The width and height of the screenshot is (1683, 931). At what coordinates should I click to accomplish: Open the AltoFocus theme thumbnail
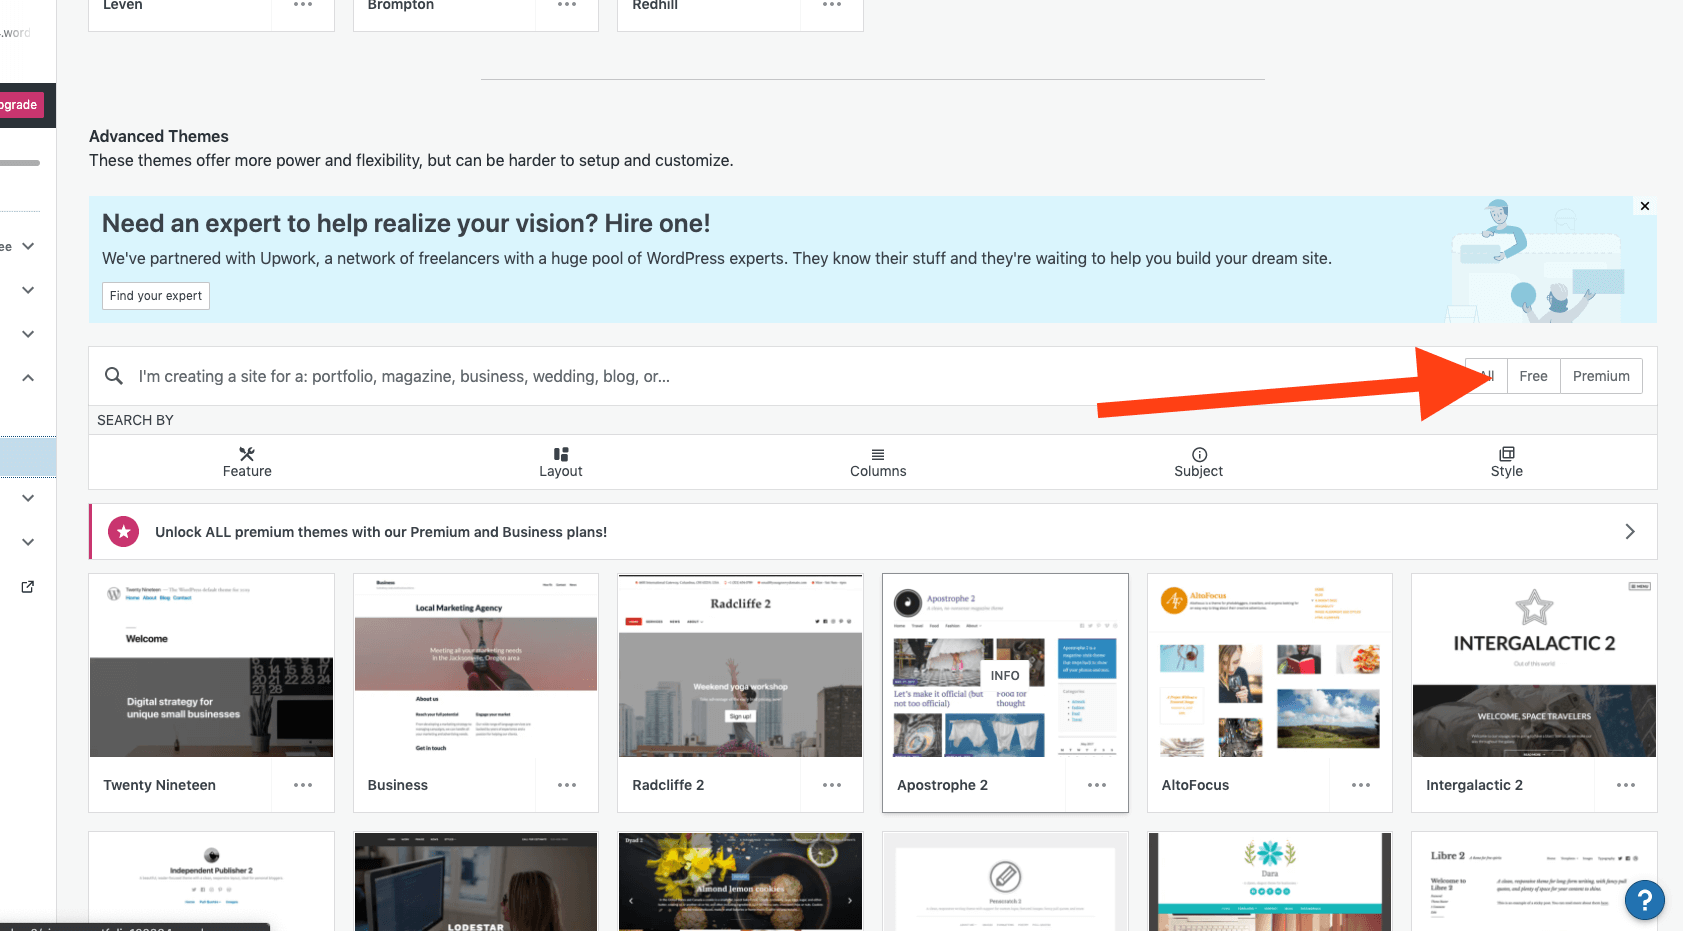point(1270,666)
